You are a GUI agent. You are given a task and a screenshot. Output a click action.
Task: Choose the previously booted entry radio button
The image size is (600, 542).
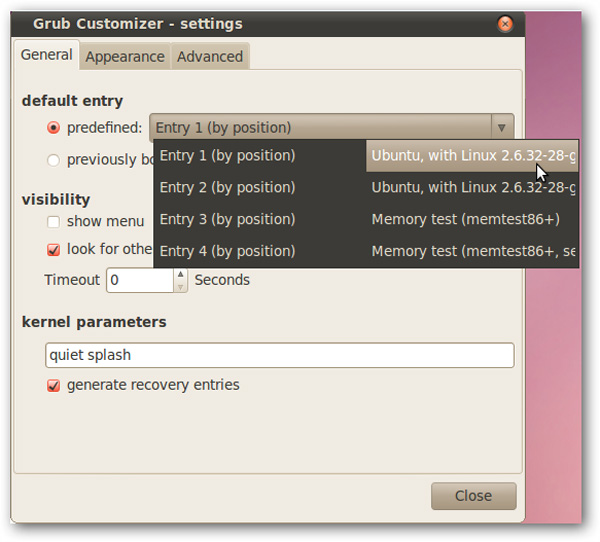pos(54,159)
